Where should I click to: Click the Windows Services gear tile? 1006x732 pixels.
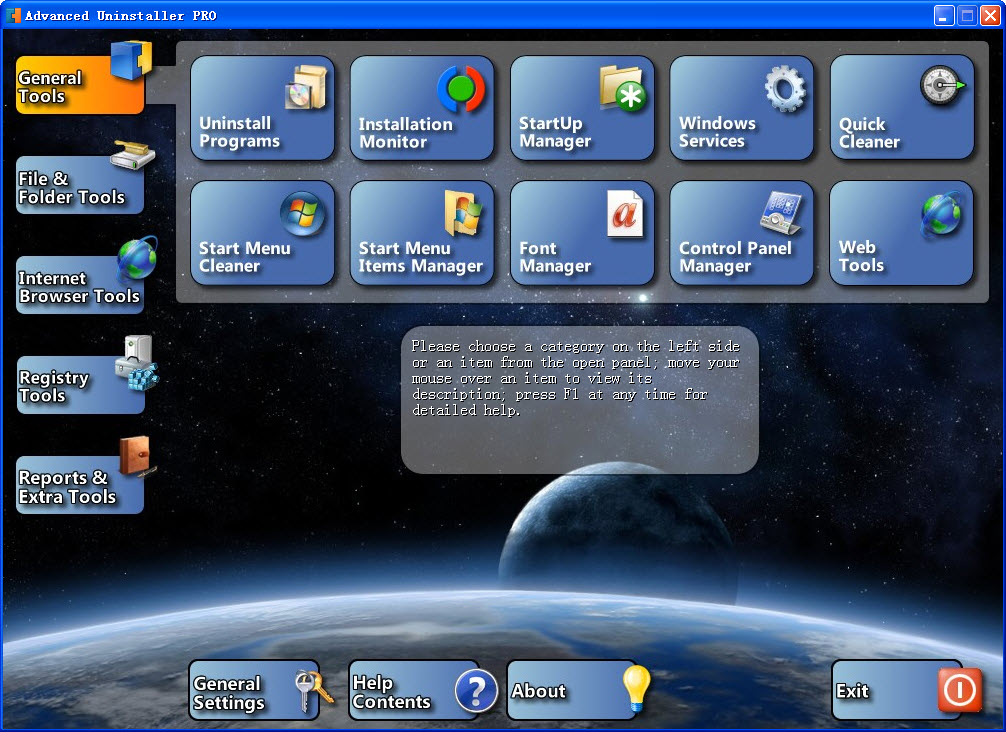(x=742, y=108)
